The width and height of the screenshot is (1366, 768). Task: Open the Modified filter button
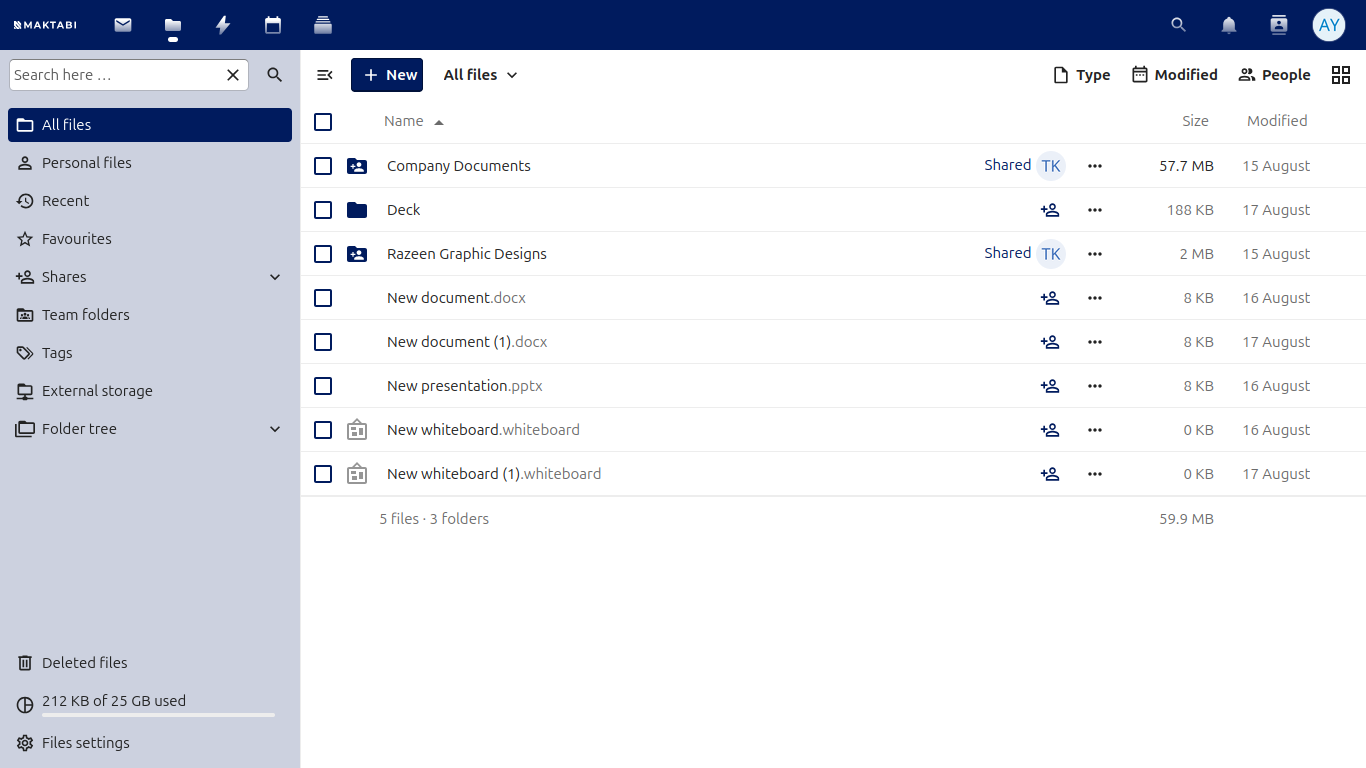[x=1175, y=75]
